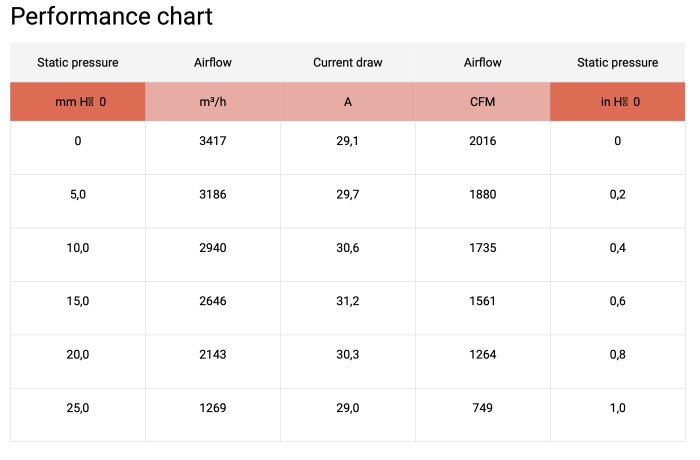The width and height of the screenshot is (700, 460).
Task: Select the 20,0 static pressure value
Action: pyautogui.click(x=78, y=354)
